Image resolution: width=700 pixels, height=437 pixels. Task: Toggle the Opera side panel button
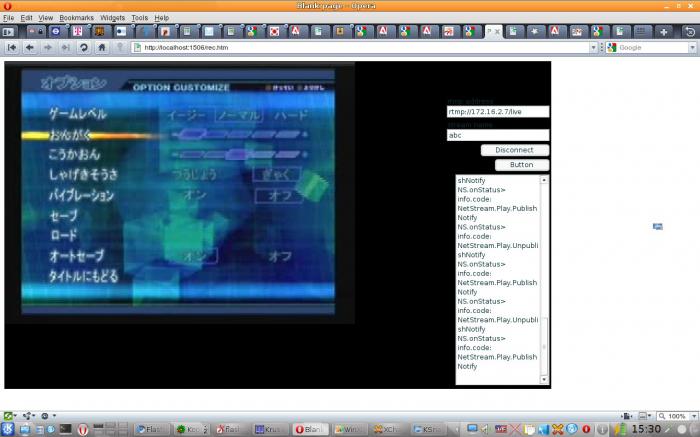click(8, 32)
